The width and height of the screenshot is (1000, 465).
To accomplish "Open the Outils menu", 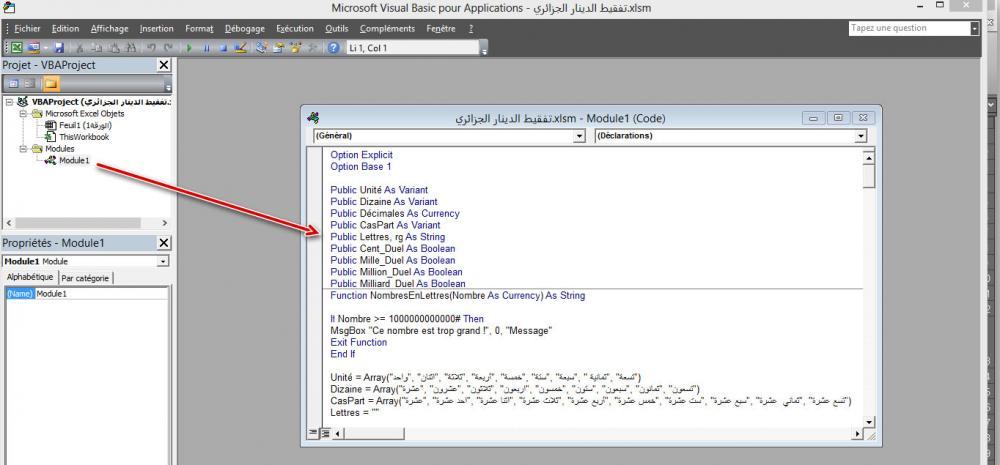I will tap(337, 29).
